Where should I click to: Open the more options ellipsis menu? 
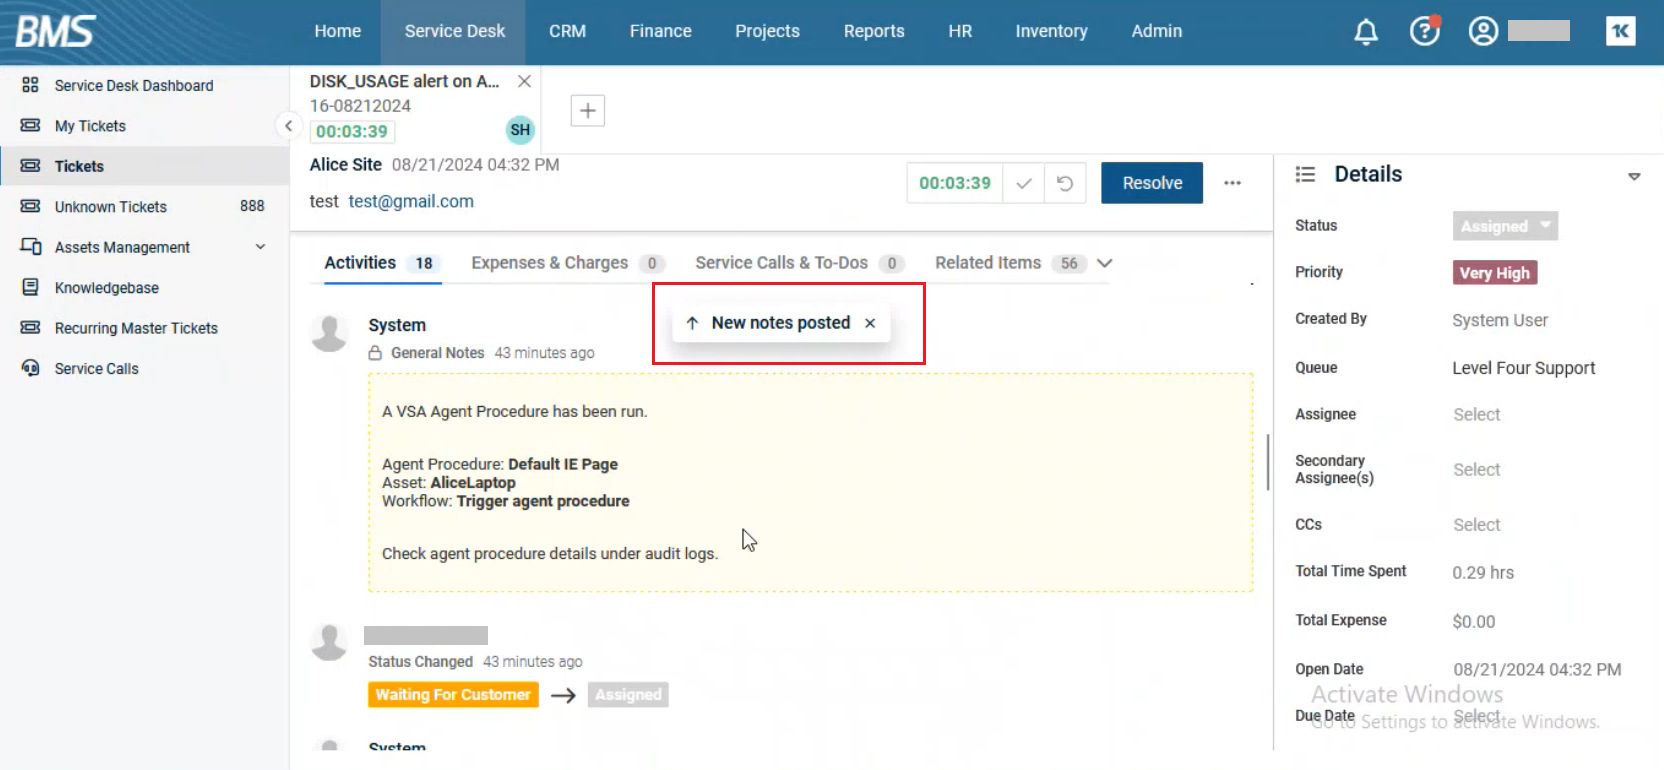point(1232,183)
